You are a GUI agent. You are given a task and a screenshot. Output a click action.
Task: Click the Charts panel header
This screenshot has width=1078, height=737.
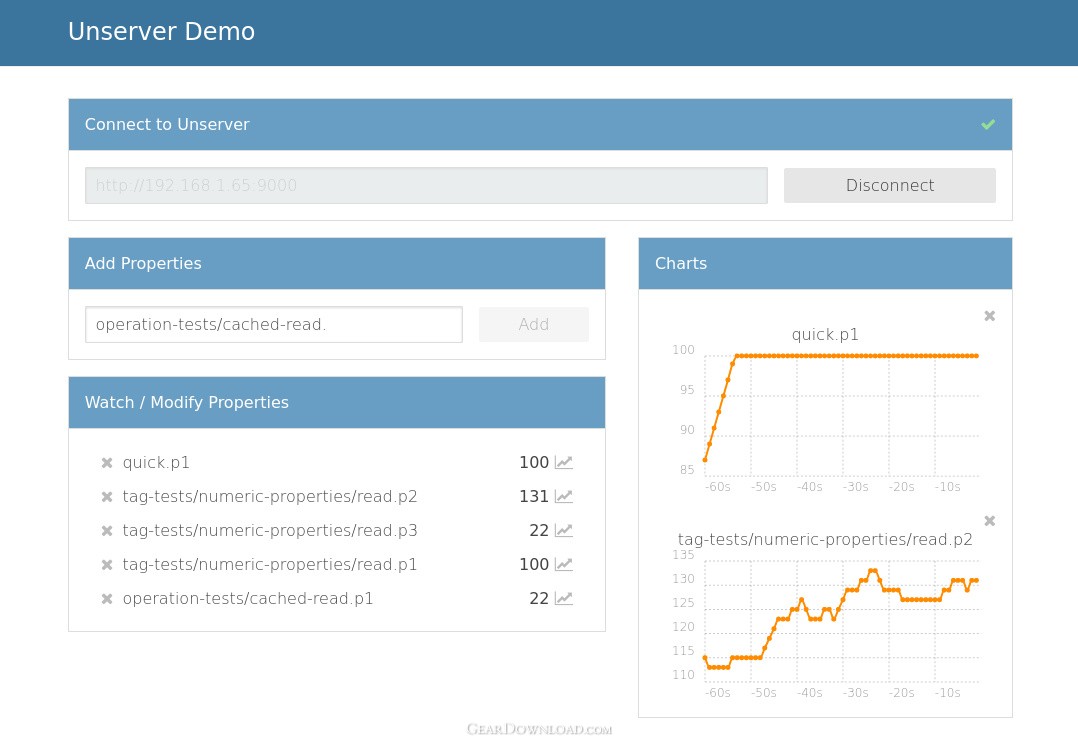pyautogui.click(x=825, y=263)
